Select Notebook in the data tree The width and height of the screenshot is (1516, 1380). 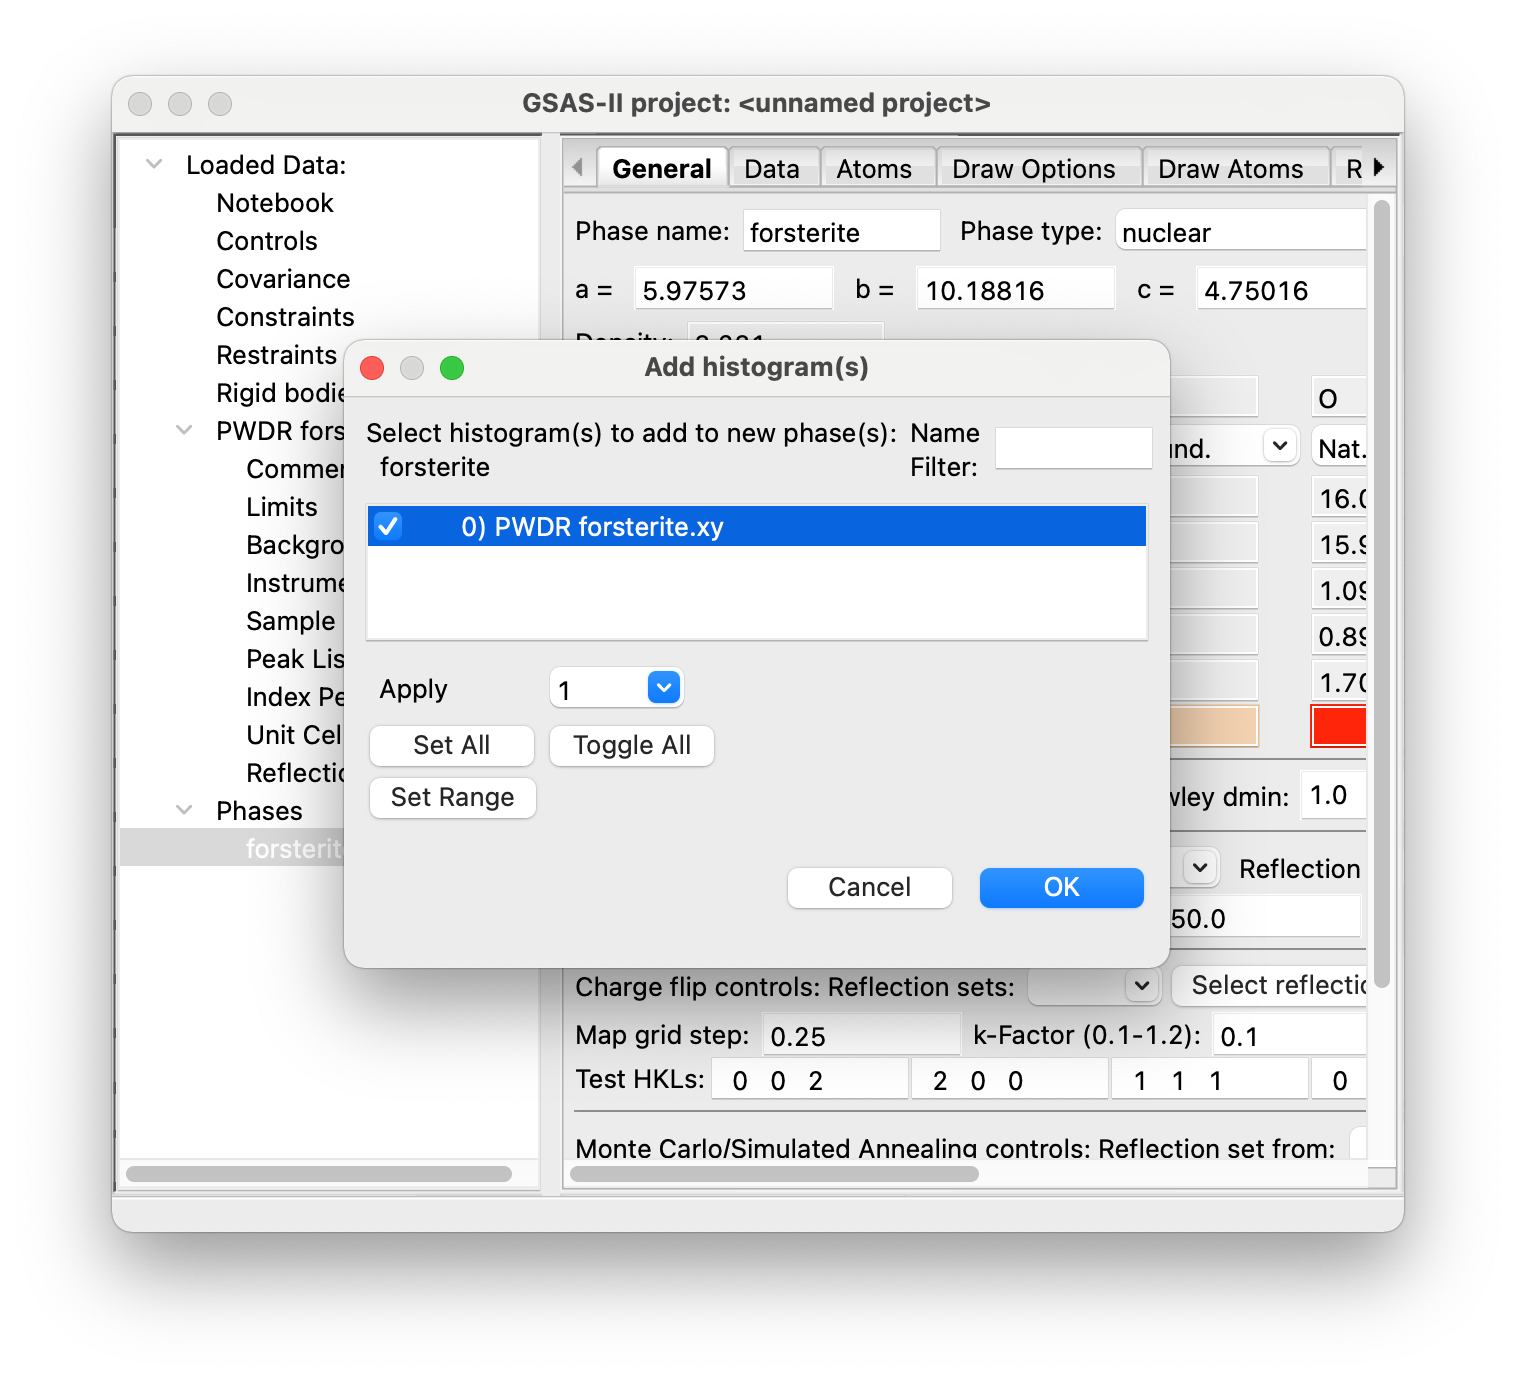[x=275, y=203]
